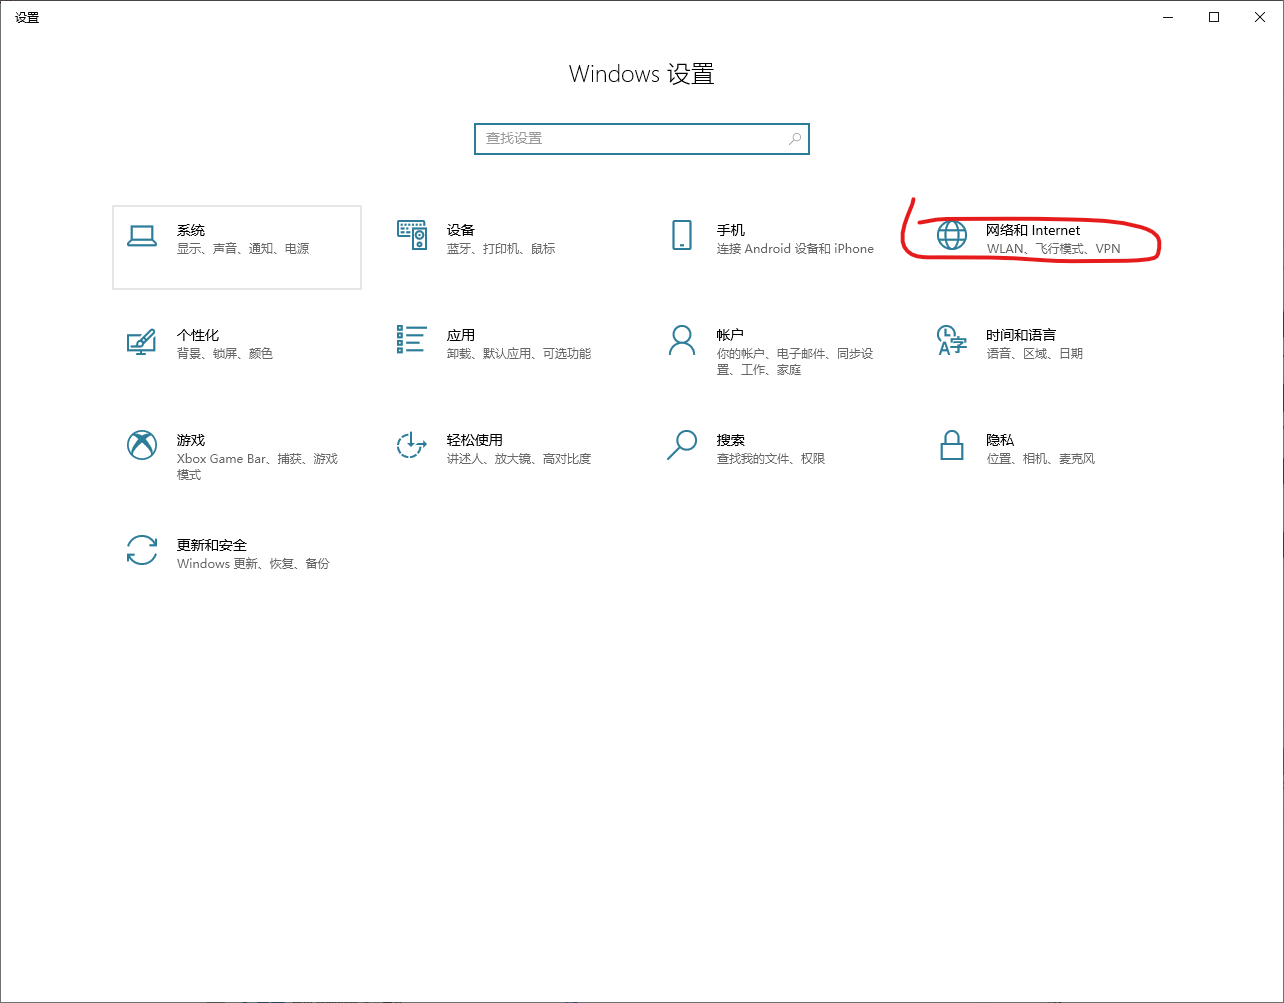Click the Personalization paintbrush icon

(142, 341)
